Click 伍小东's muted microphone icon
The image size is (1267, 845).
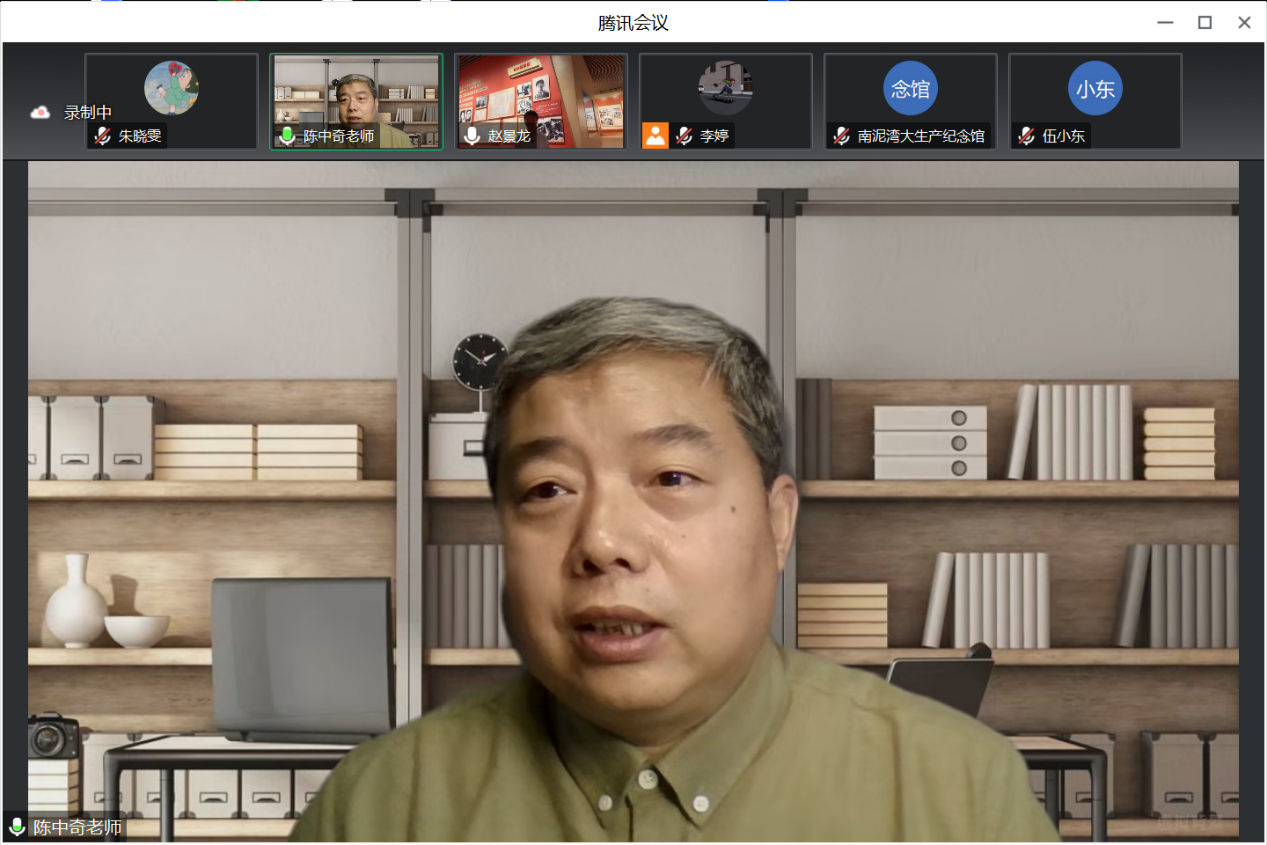click(1026, 136)
